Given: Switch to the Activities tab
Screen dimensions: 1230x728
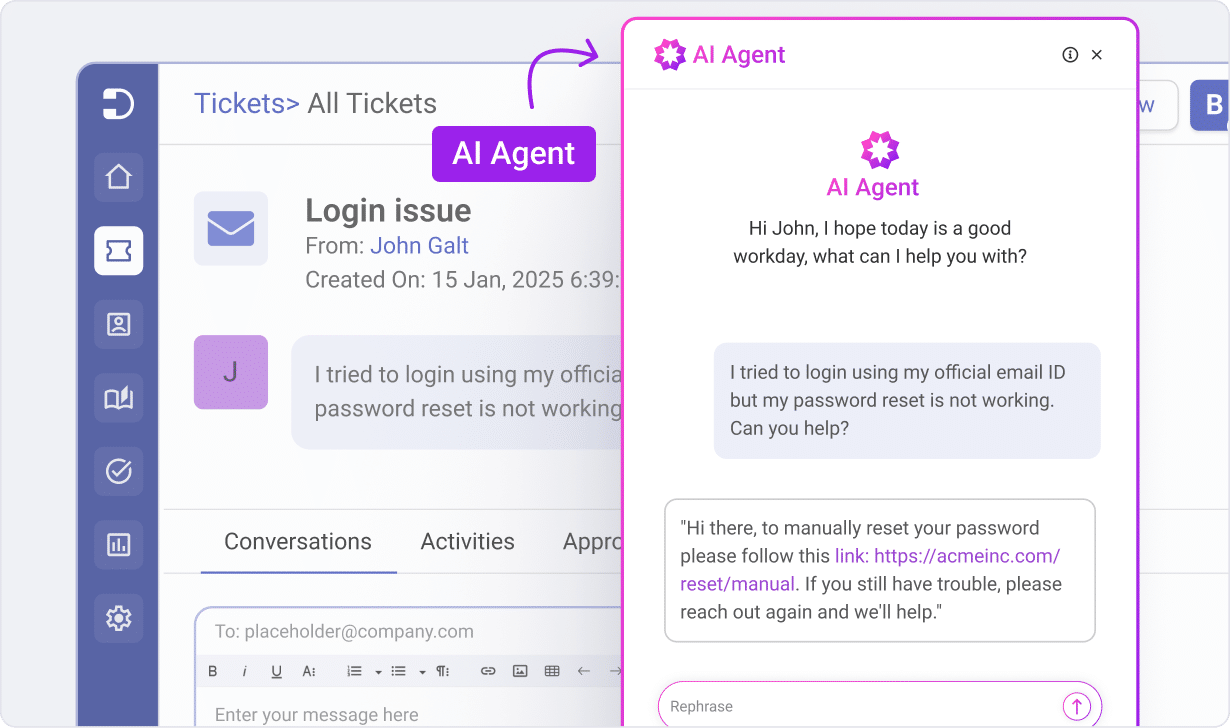Looking at the screenshot, I should (x=467, y=541).
